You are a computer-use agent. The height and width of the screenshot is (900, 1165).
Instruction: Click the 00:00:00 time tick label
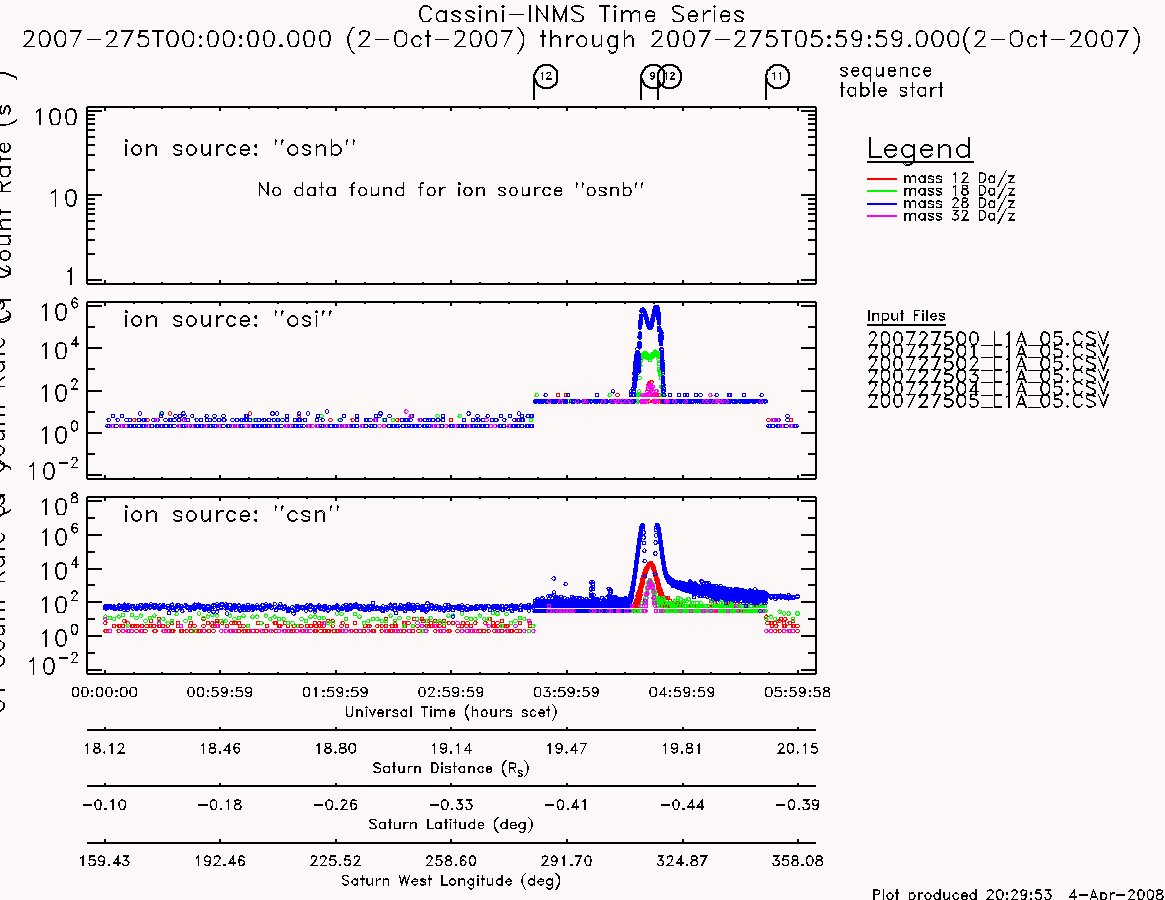tap(104, 692)
